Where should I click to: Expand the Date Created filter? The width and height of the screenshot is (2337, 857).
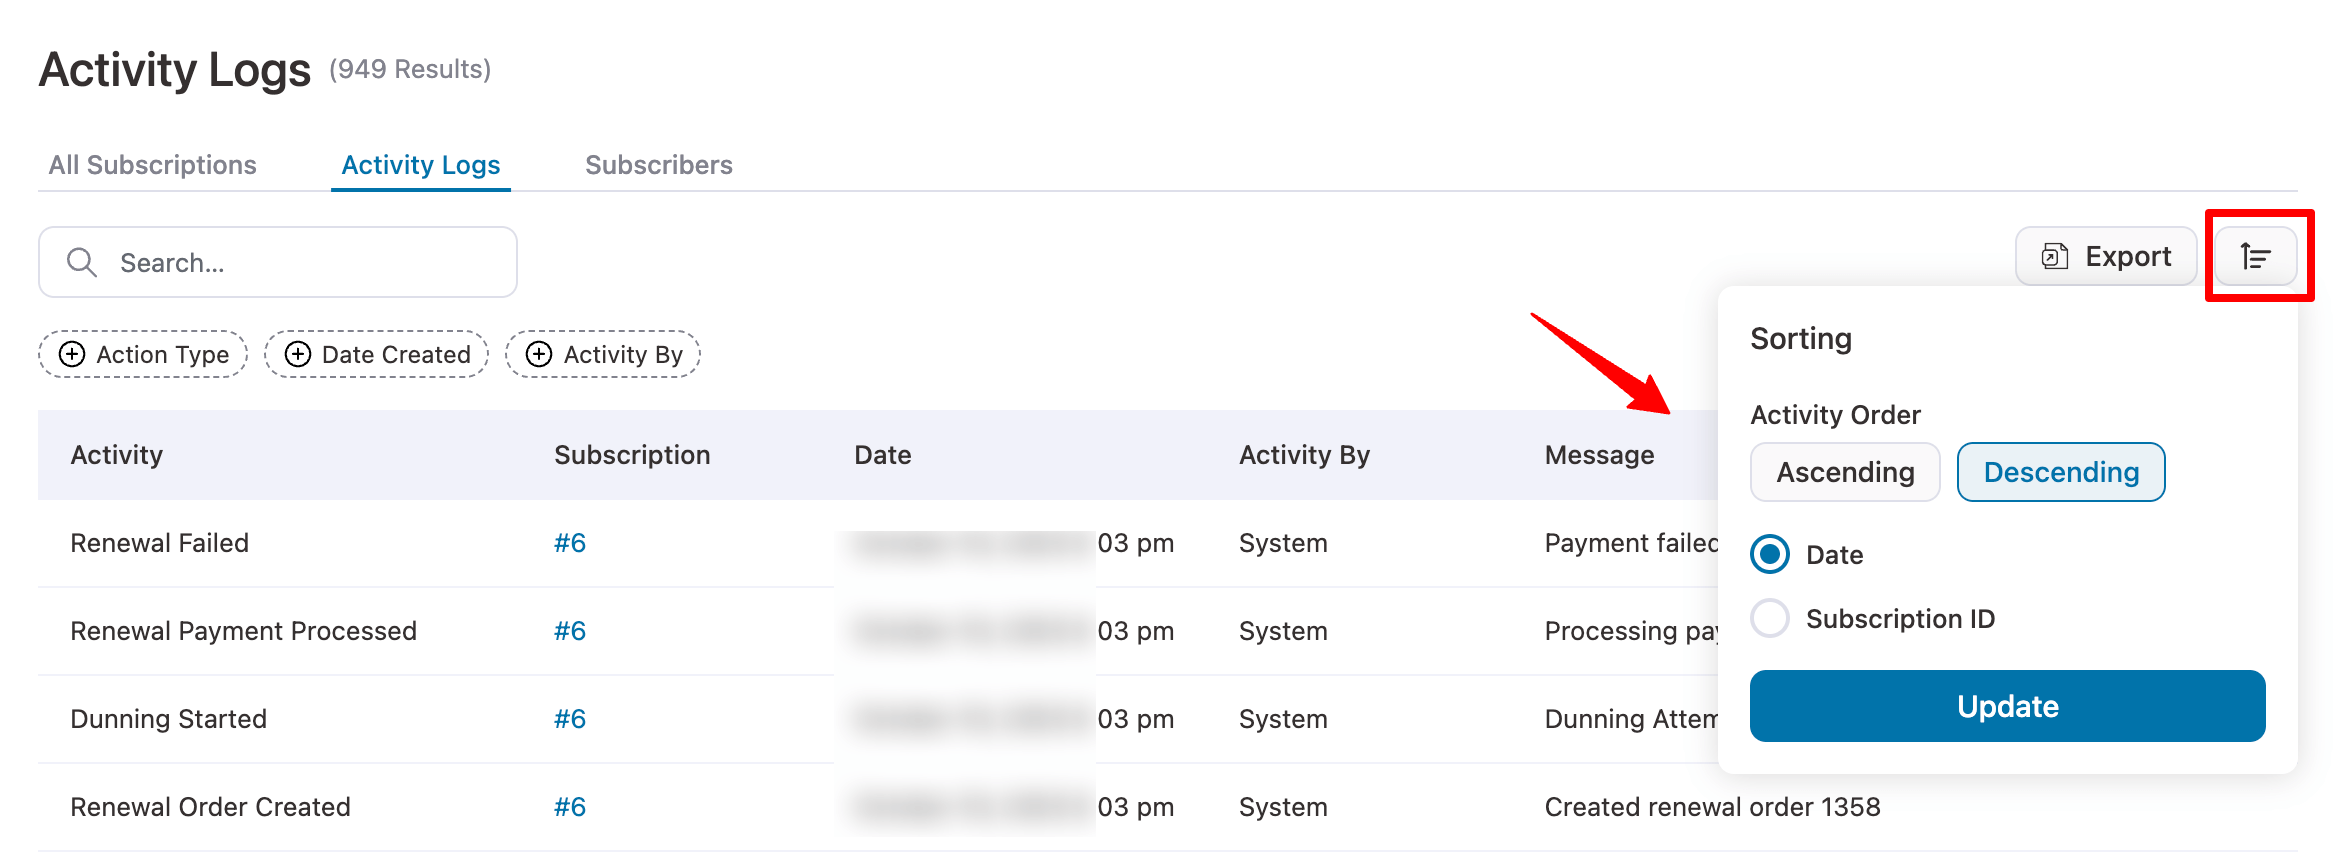tap(395, 355)
